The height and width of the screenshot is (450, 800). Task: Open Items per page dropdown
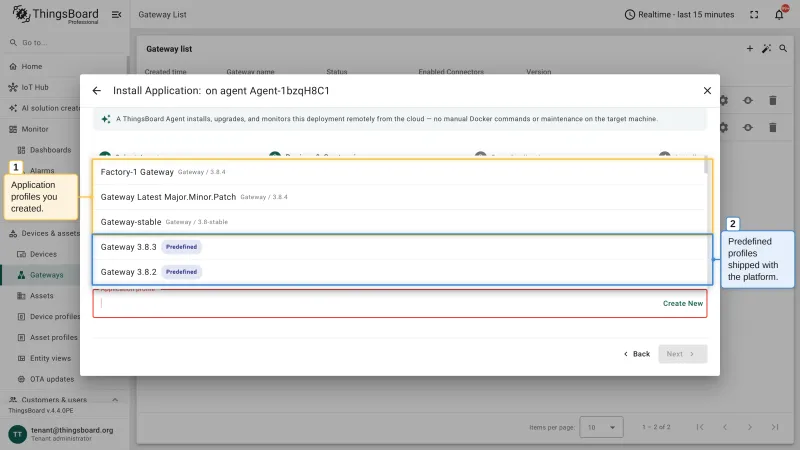[601, 427]
